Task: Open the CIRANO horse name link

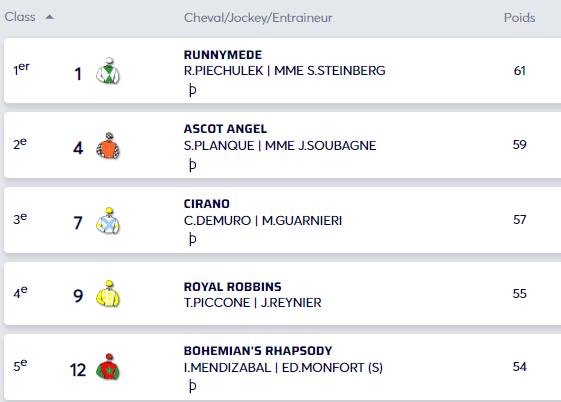Action: click(x=207, y=204)
